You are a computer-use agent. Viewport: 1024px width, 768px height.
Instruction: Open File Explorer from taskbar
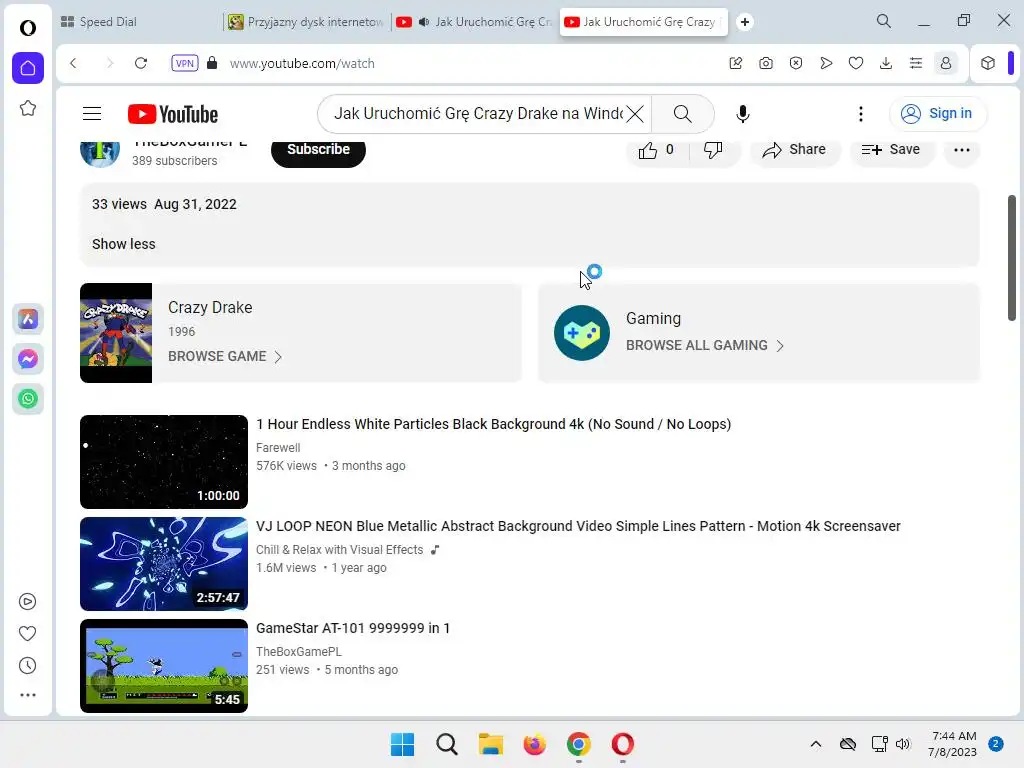pos(490,744)
